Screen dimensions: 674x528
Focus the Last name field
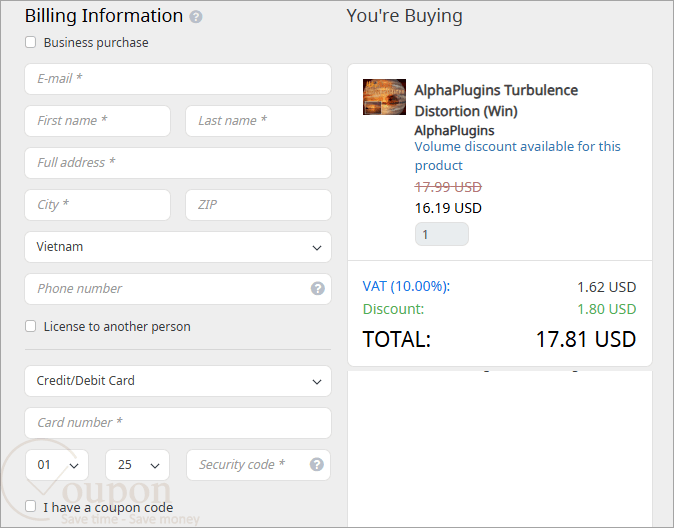point(258,121)
